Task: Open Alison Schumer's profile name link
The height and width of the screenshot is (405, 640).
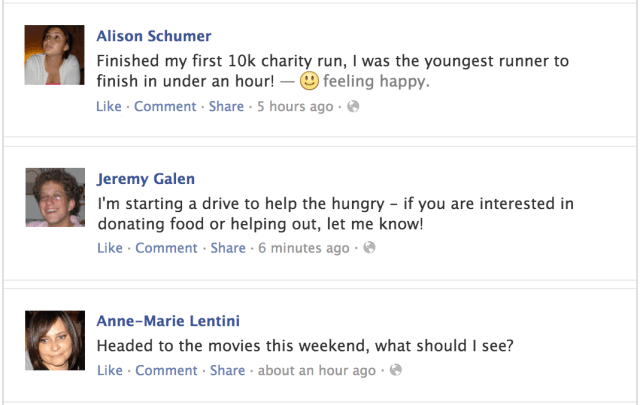Action: 154,36
